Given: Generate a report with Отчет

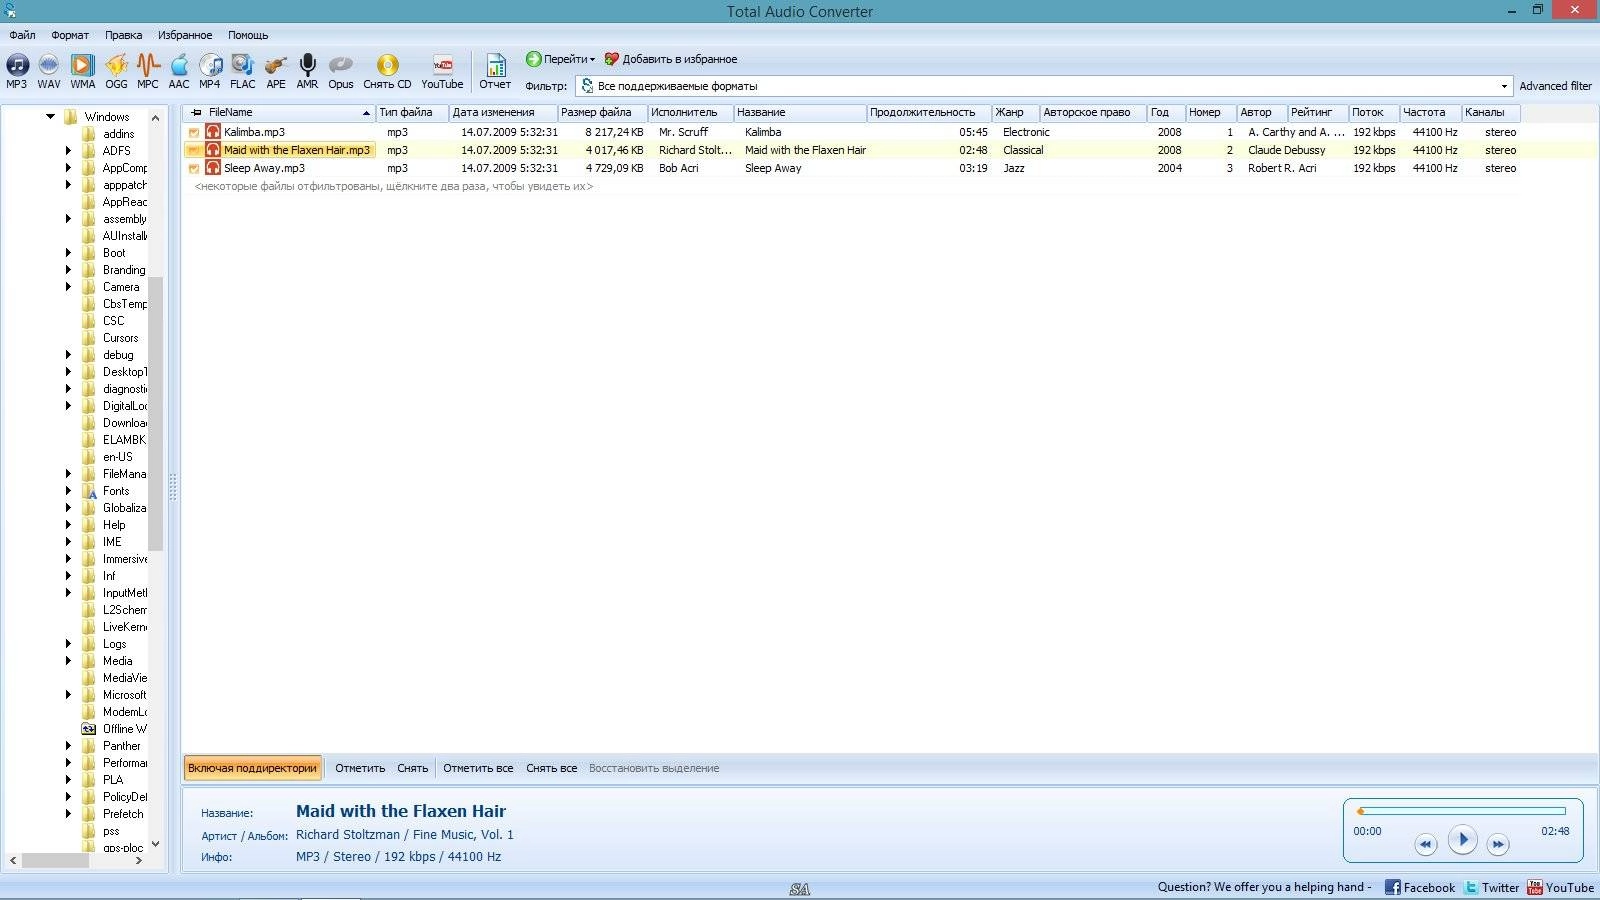Looking at the screenshot, I should click(x=495, y=71).
